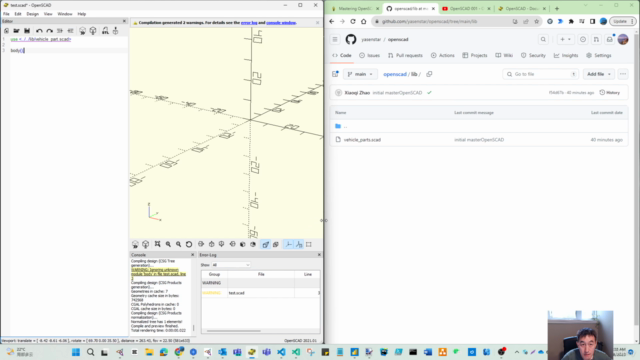Toggle Orthogonal projection in viewport toolbar
The image size is (640, 360).
276,244
